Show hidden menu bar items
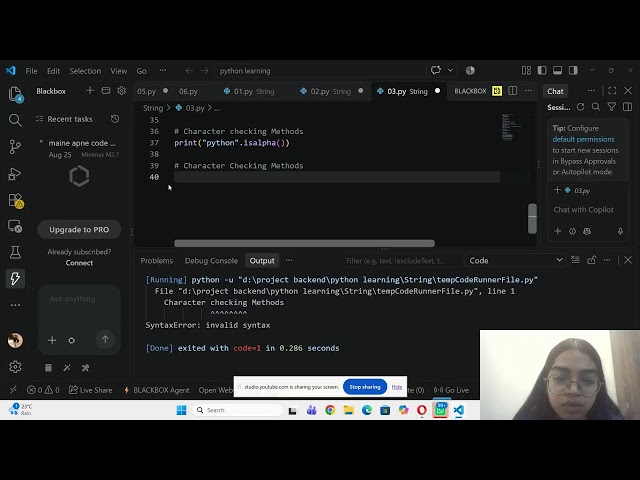Screen dimensions: 640x480 click(163, 70)
